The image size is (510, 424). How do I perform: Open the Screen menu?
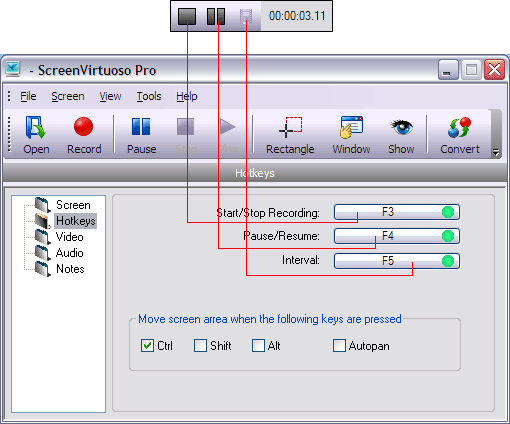point(68,96)
